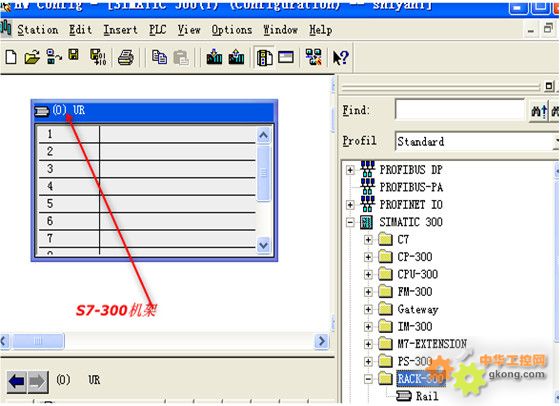Open the Options menu

coord(232,30)
